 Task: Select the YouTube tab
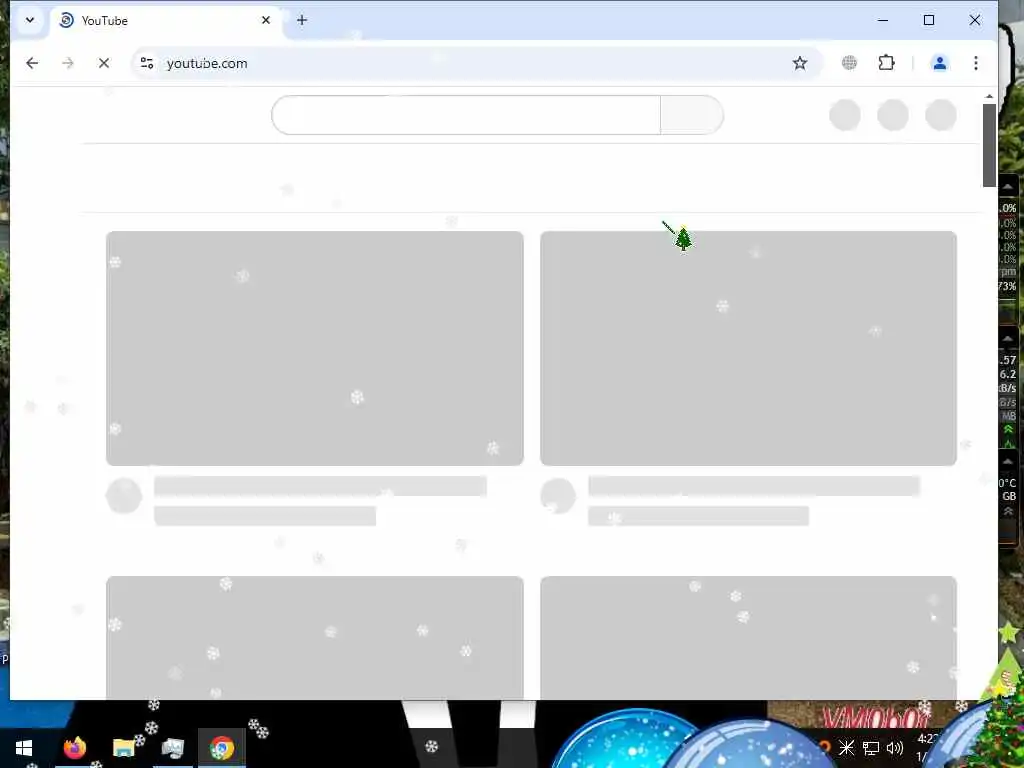[165, 20]
